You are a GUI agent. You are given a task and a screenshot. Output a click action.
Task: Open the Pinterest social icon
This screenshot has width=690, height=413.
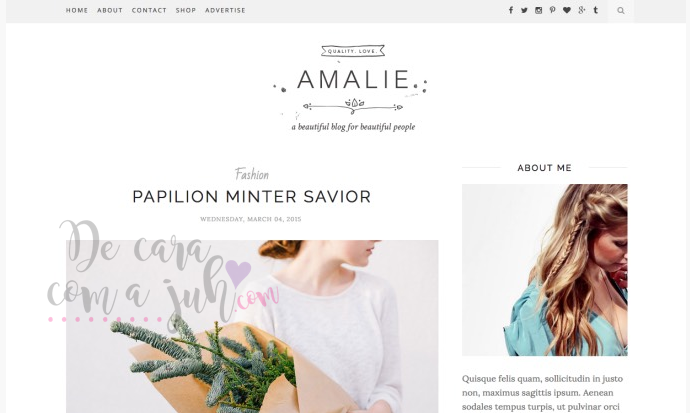[x=552, y=10]
